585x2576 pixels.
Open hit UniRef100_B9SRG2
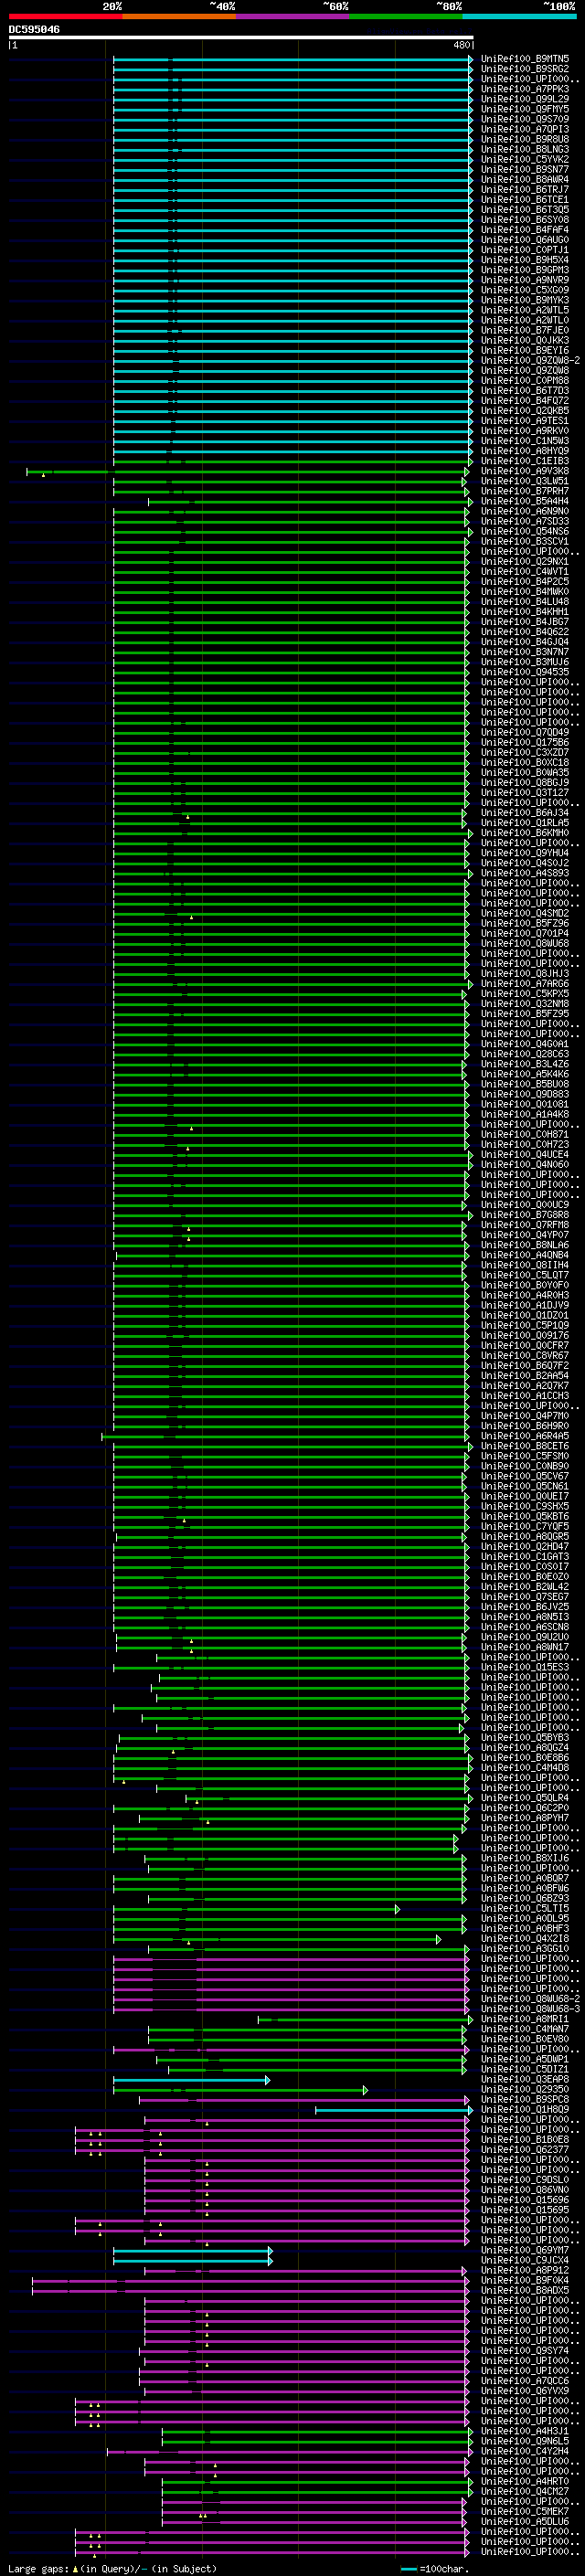click(525, 69)
